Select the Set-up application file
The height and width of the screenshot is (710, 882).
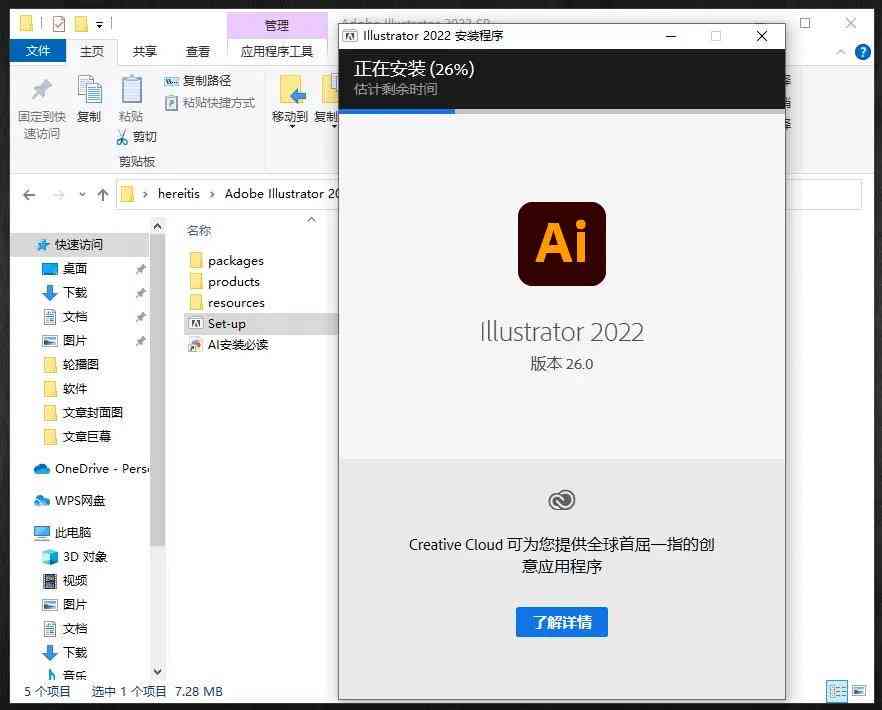pyautogui.click(x=262, y=324)
